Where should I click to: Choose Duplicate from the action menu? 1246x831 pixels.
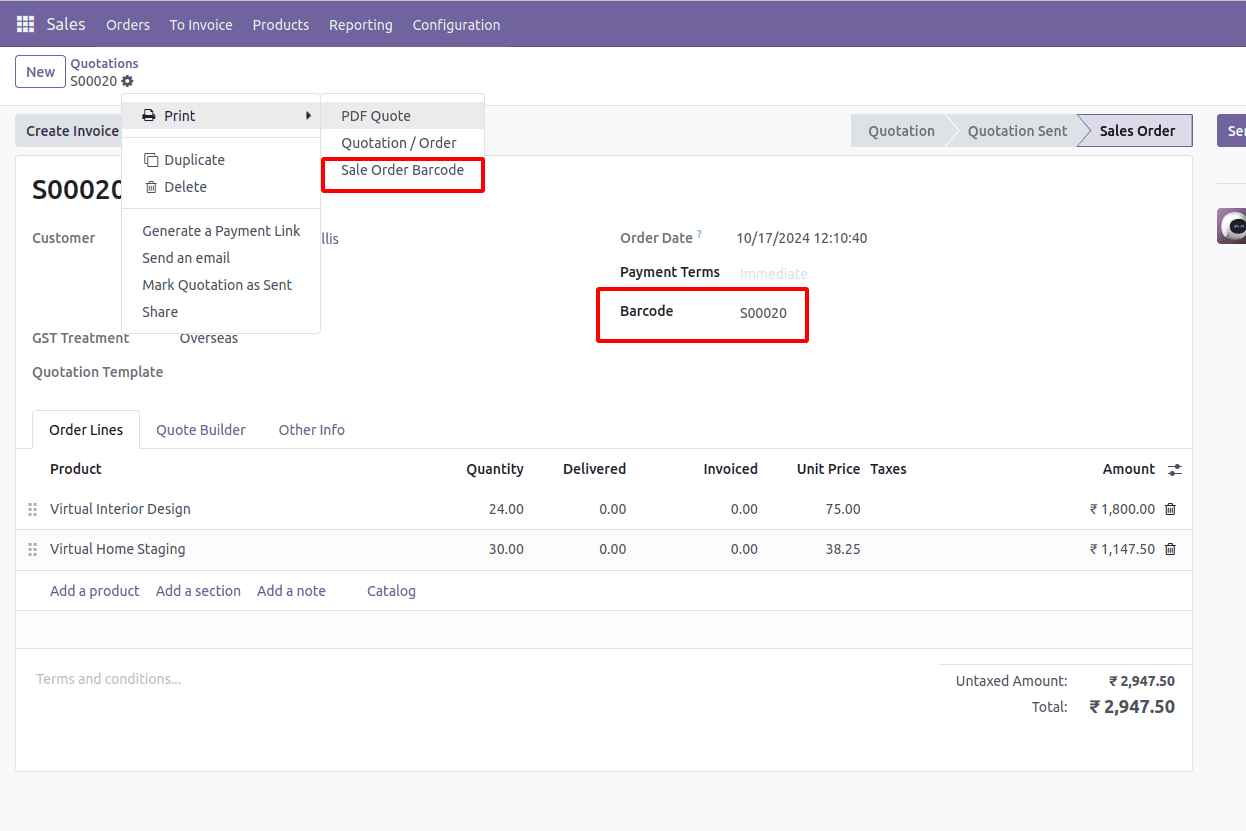[x=194, y=160]
